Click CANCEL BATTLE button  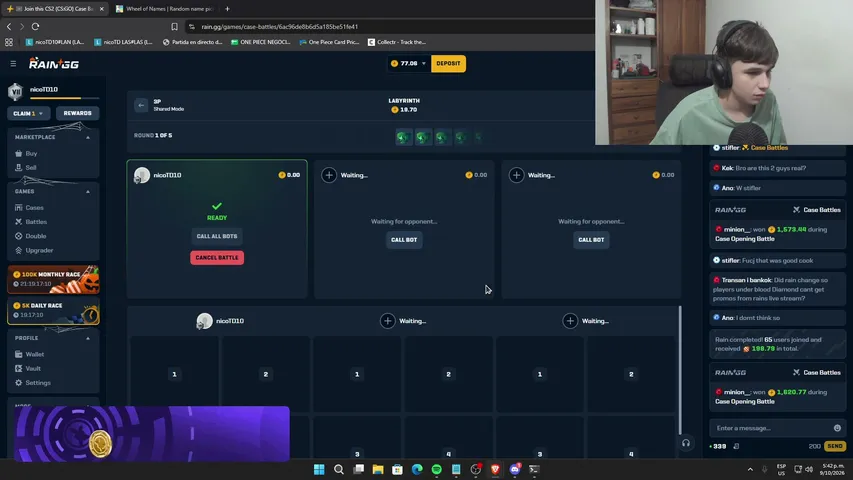coord(217,257)
